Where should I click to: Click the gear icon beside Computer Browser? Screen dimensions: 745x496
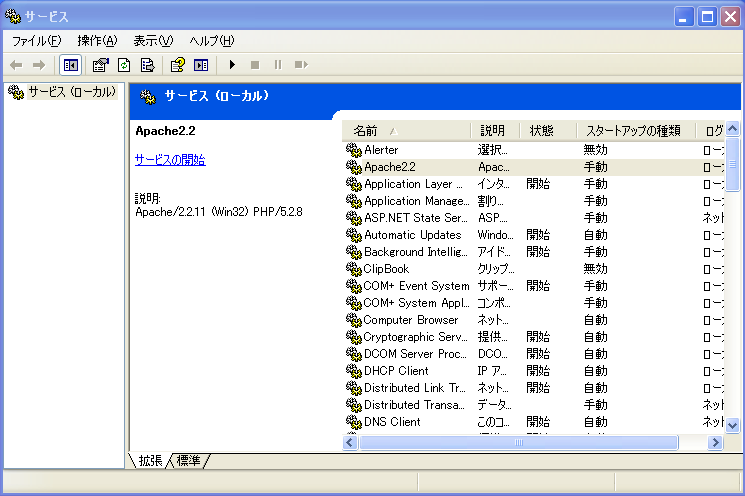[353, 320]
